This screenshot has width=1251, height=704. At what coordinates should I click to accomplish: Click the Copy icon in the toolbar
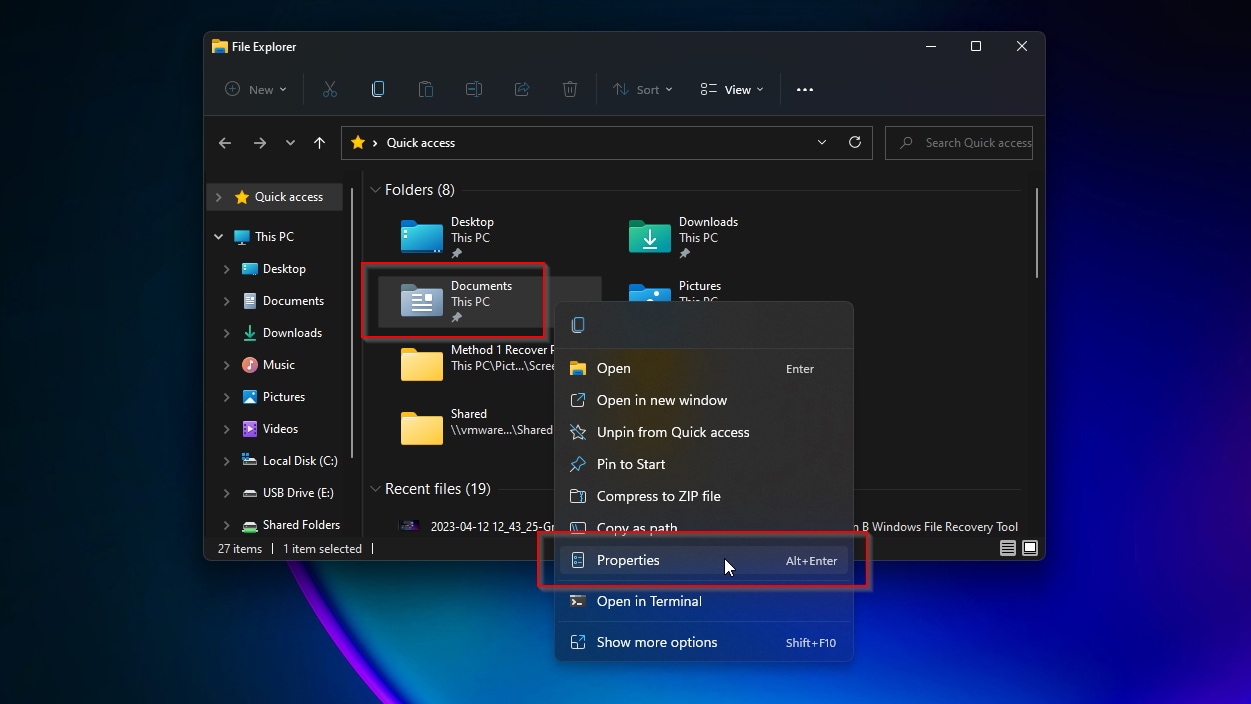pyautogui.click(x=377, y=89)
